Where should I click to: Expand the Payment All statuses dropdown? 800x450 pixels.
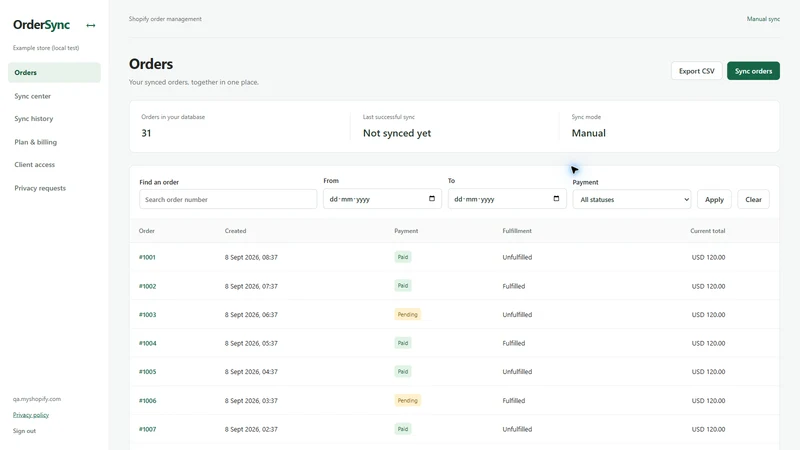tap(632, 199)
